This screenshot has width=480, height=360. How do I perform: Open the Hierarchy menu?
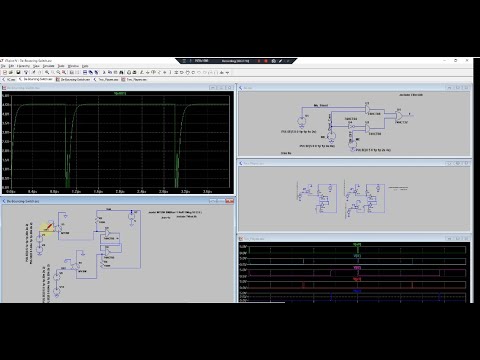coord(23,66)
